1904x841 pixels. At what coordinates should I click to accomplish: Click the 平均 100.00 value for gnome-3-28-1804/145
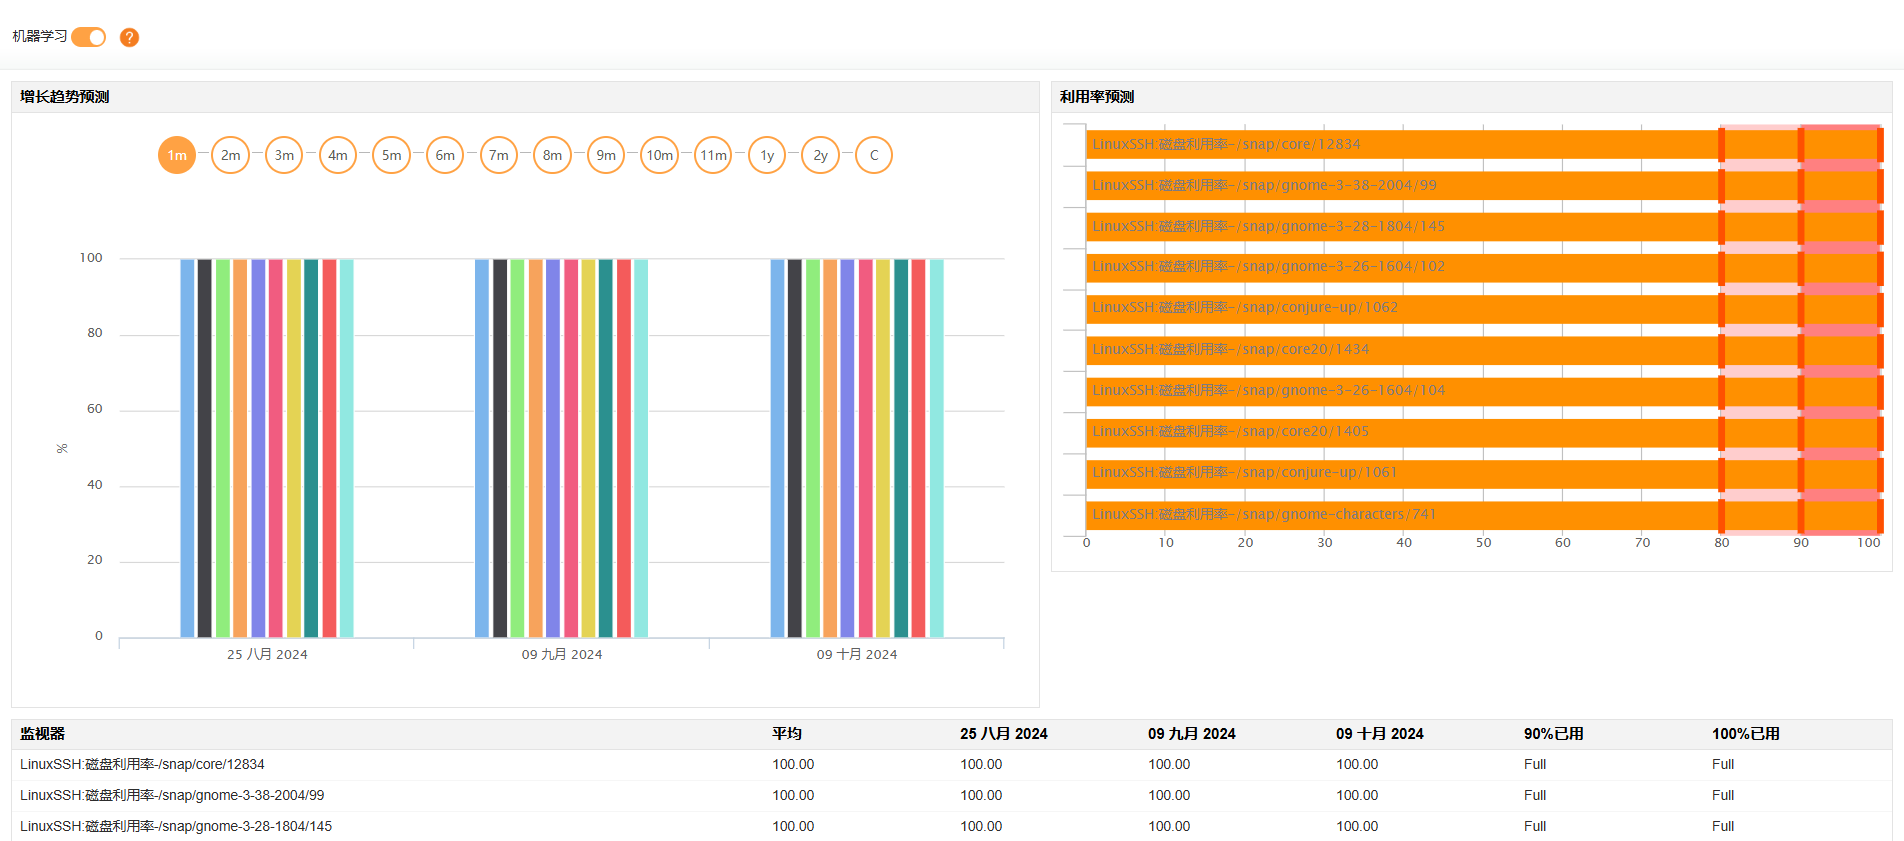click(793, 826)
